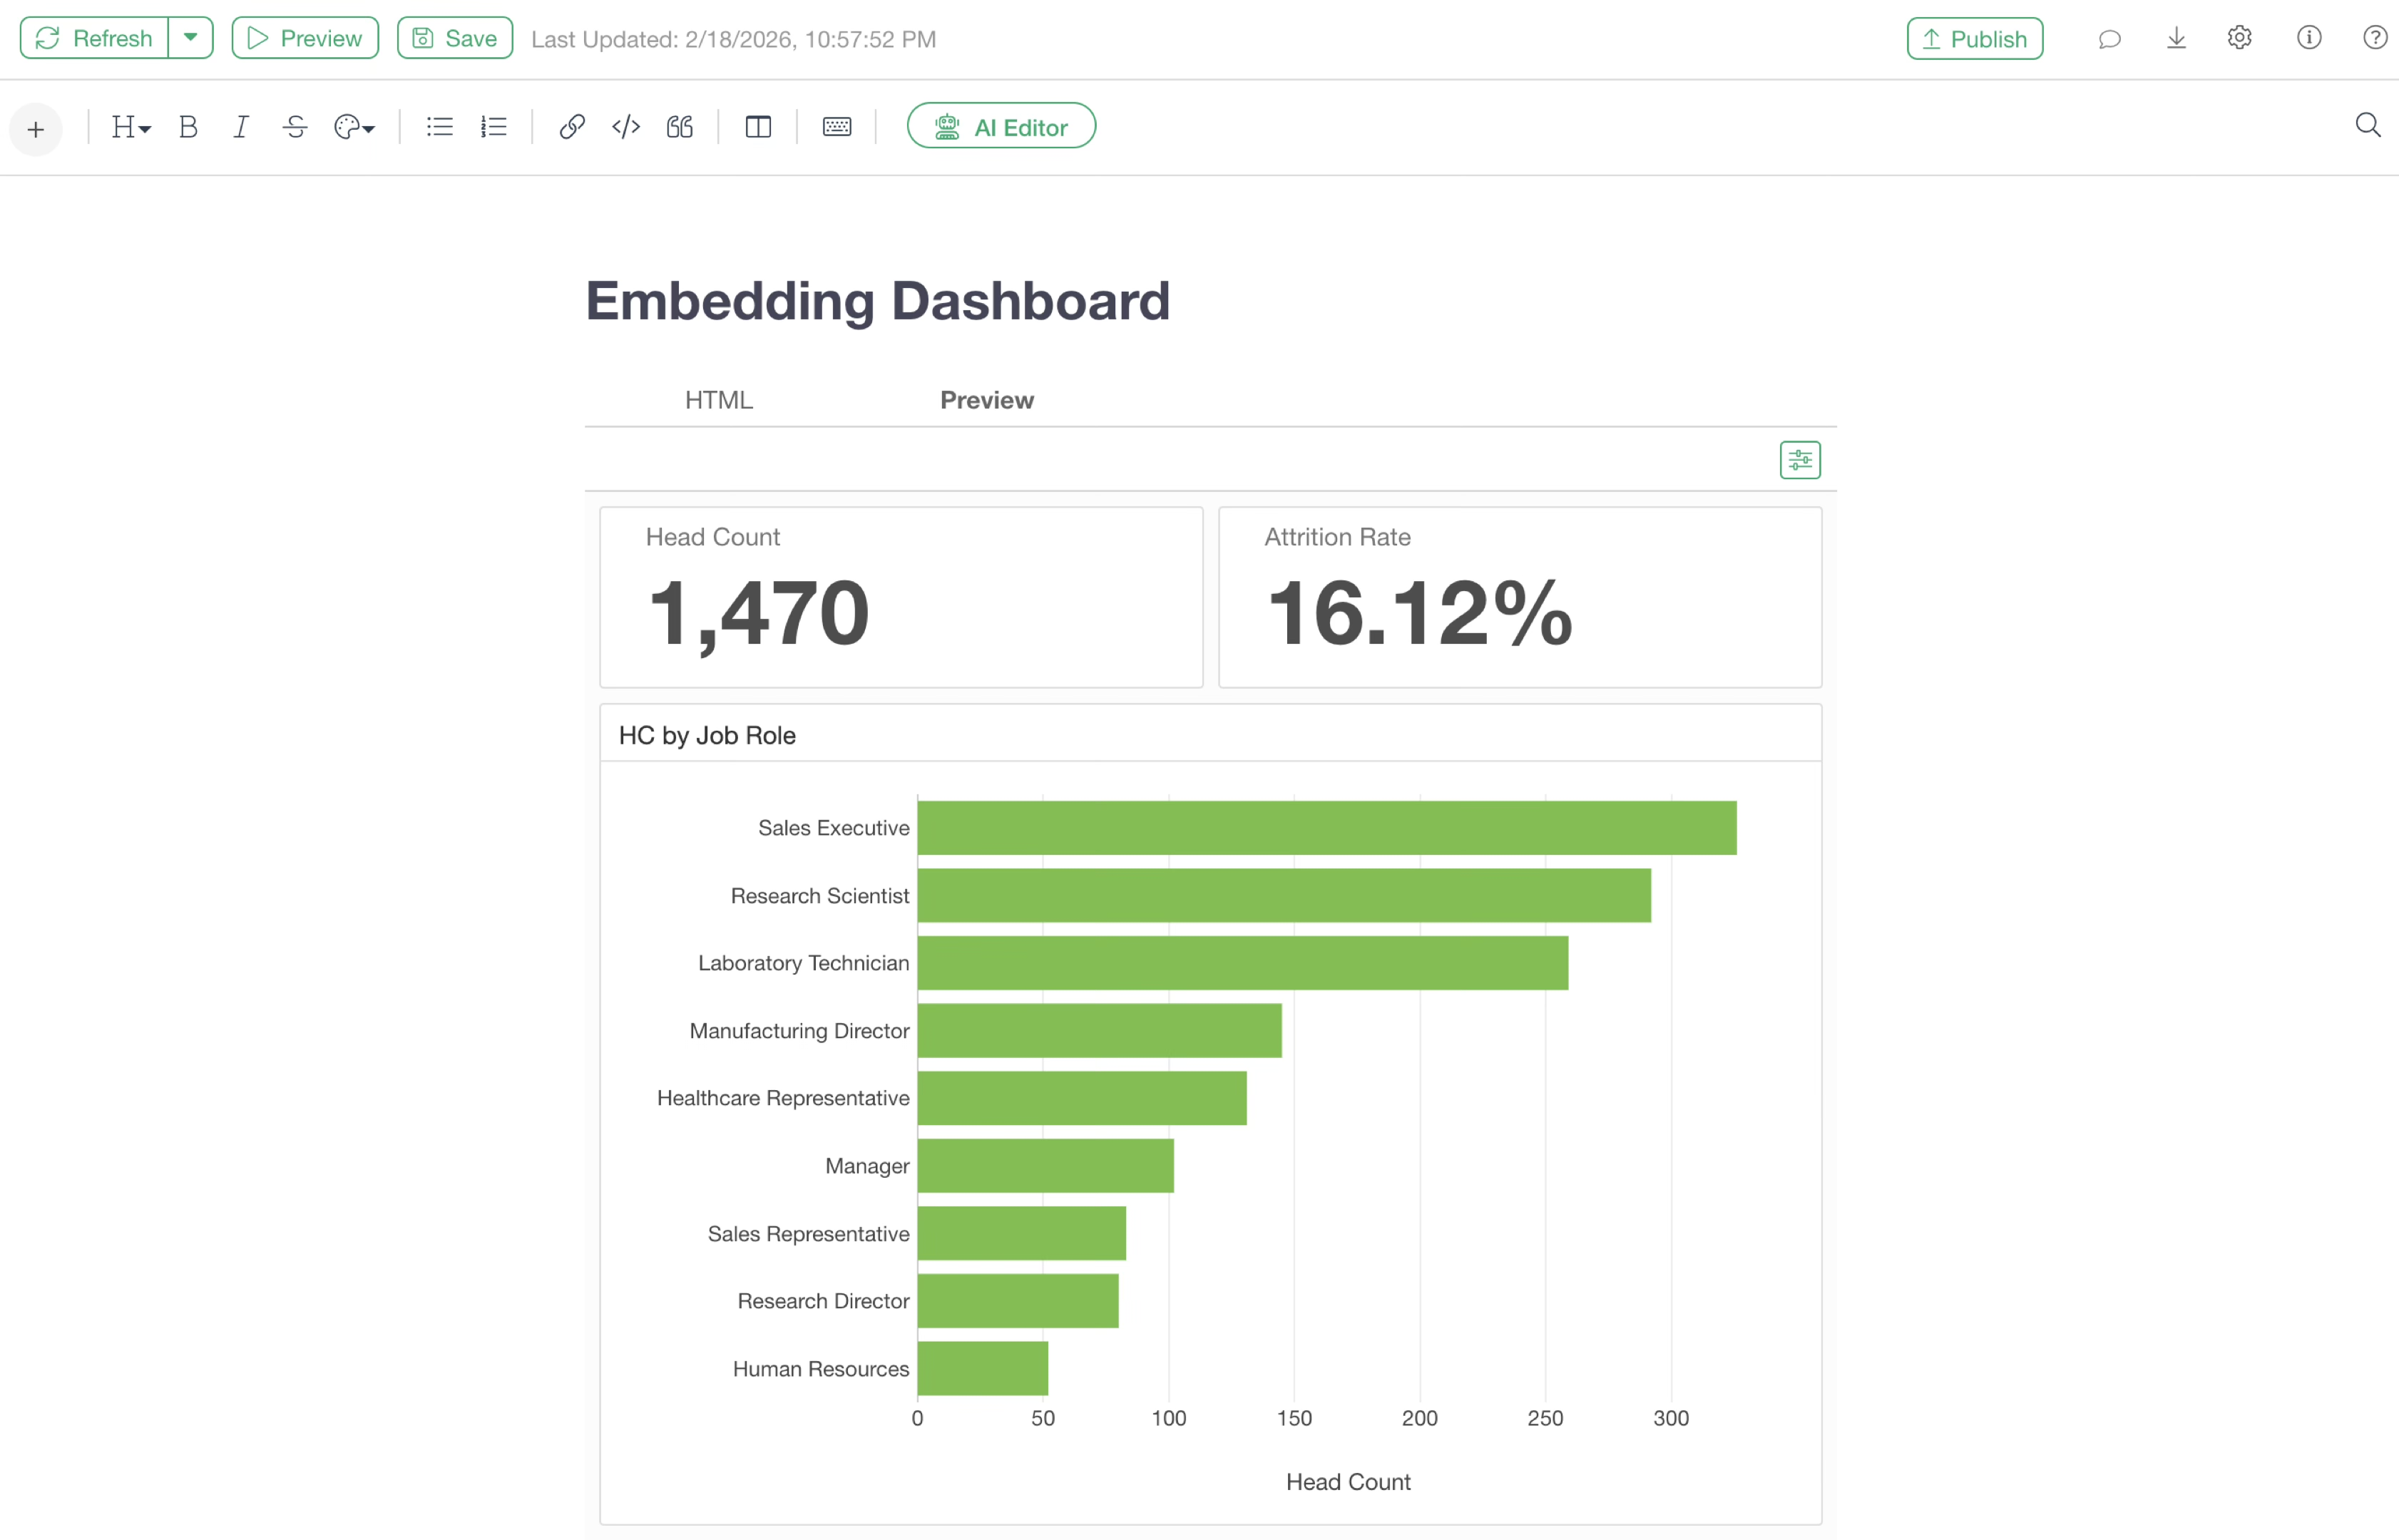Switch to the HTML tab
Viewport: 2399px width, 1540px height.
point(718,400)
